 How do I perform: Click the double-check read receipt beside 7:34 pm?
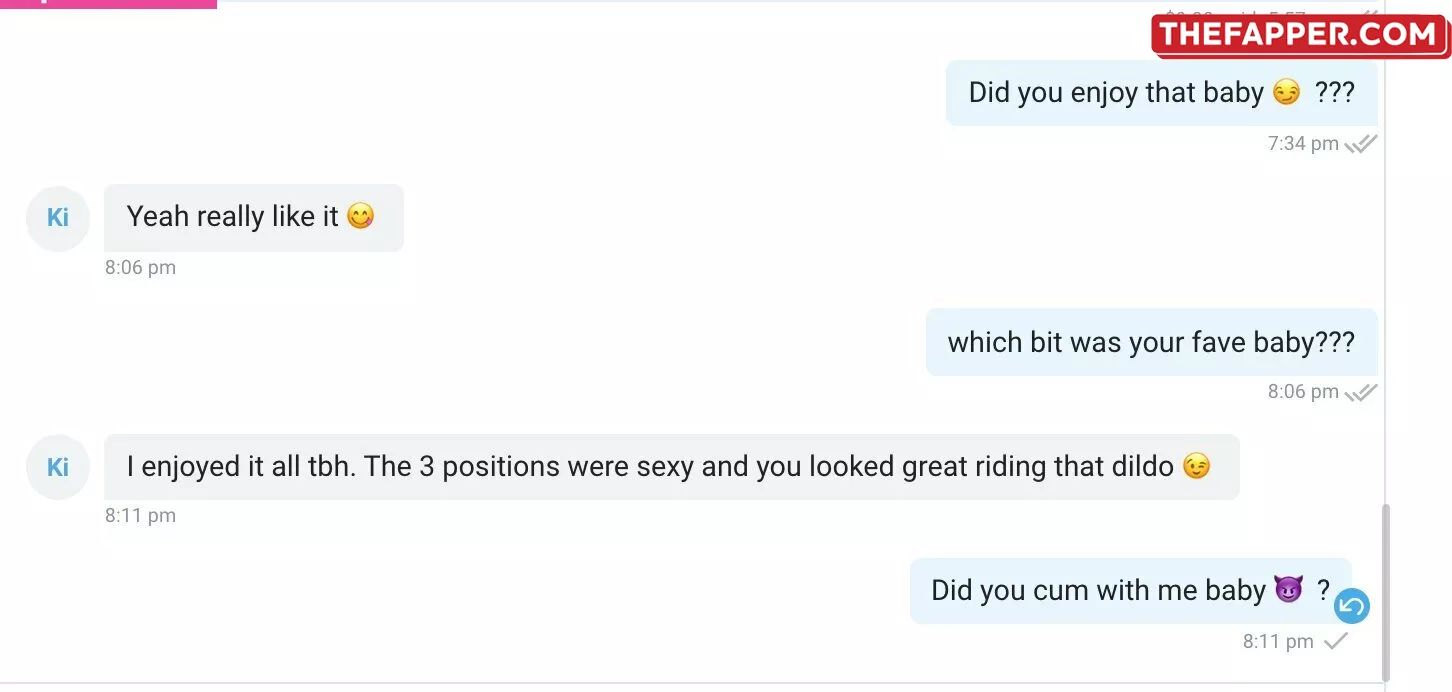pyautogui.click(x=1361, y=144)
